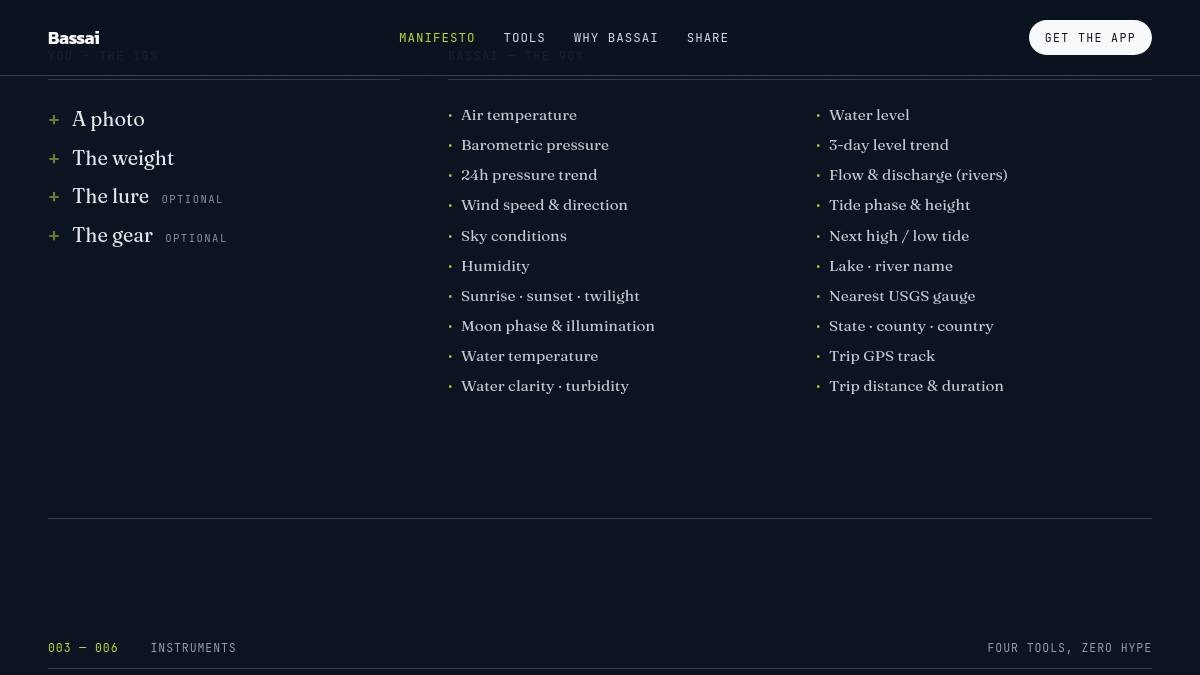
Task: Select the Share nav item
Action: click(708, 38)
